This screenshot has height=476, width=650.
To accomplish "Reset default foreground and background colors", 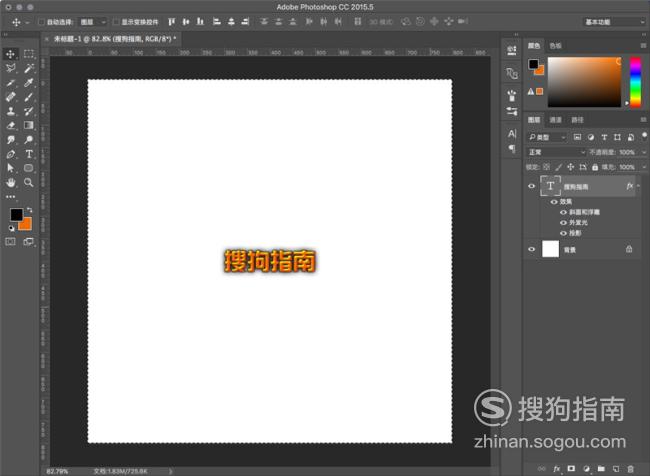I will [12, 228].
